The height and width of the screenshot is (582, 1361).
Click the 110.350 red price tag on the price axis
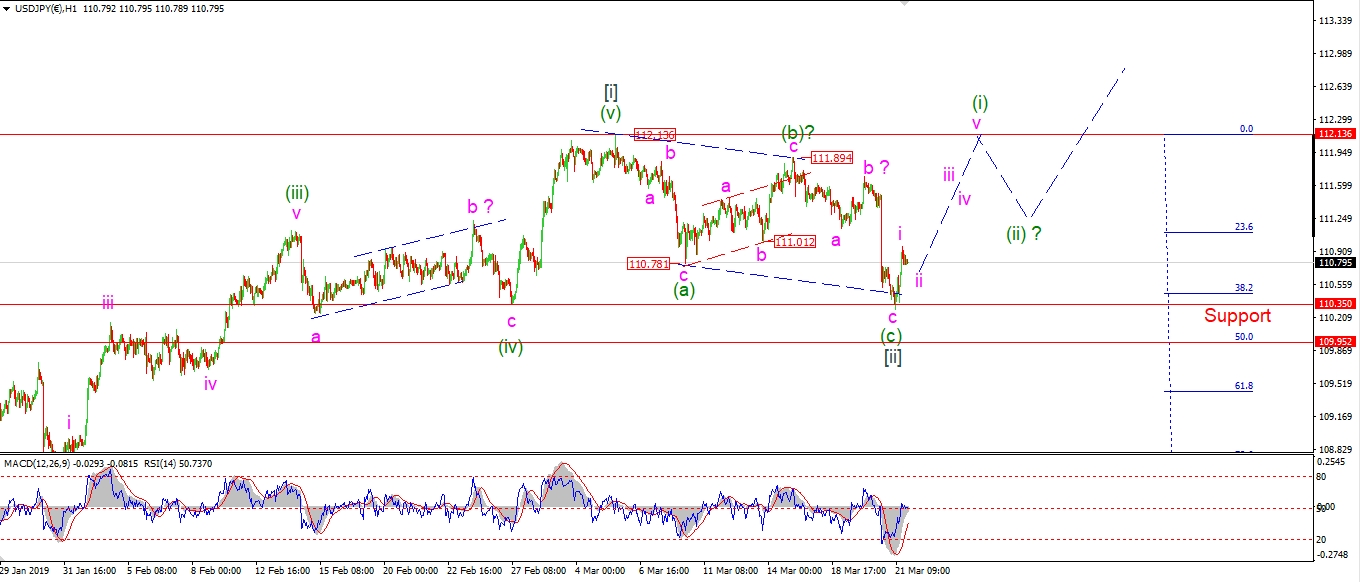tap(1335, 303)
